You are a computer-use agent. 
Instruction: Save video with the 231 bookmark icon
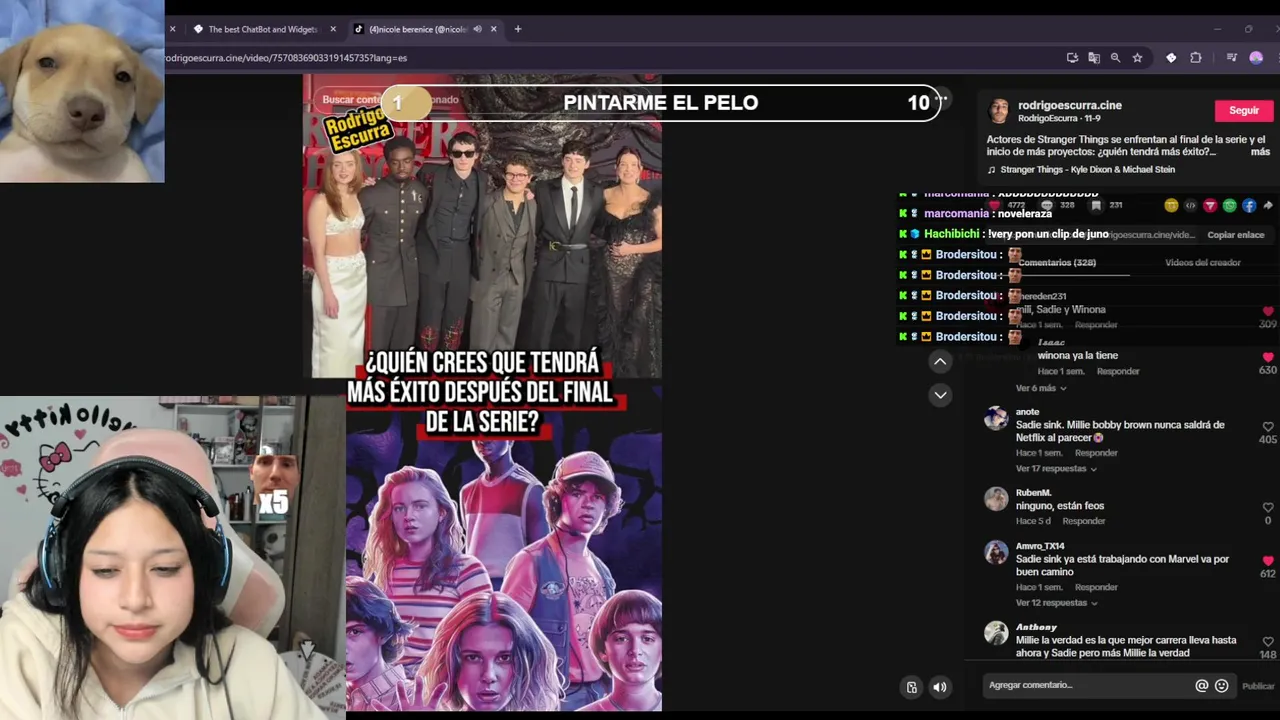(x=1096, y=205)
